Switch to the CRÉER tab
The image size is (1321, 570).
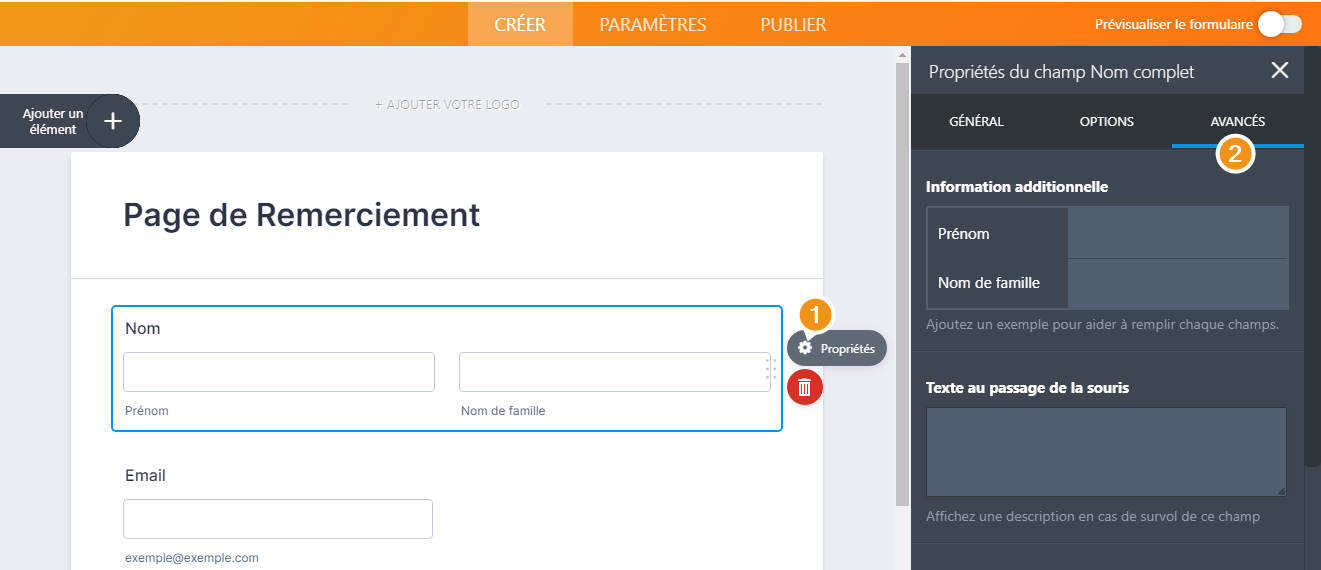tap(520, 24)
